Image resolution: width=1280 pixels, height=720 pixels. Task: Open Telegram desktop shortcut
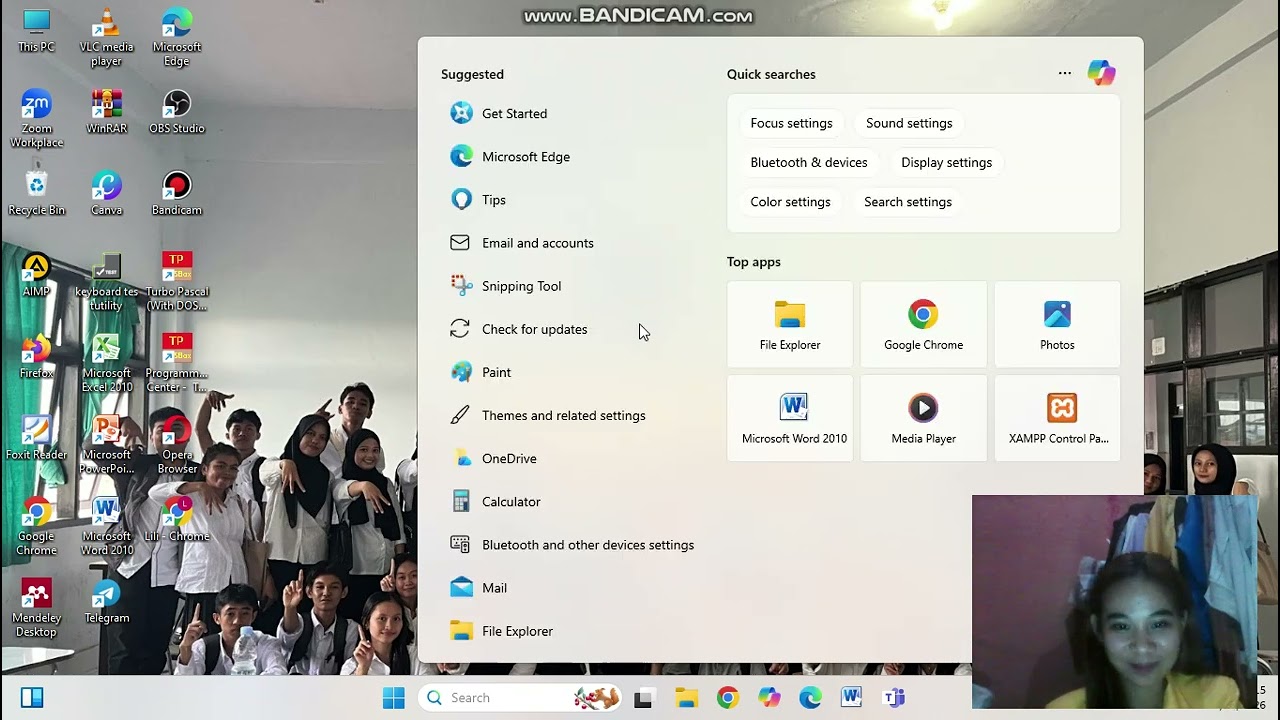point(106,601)
